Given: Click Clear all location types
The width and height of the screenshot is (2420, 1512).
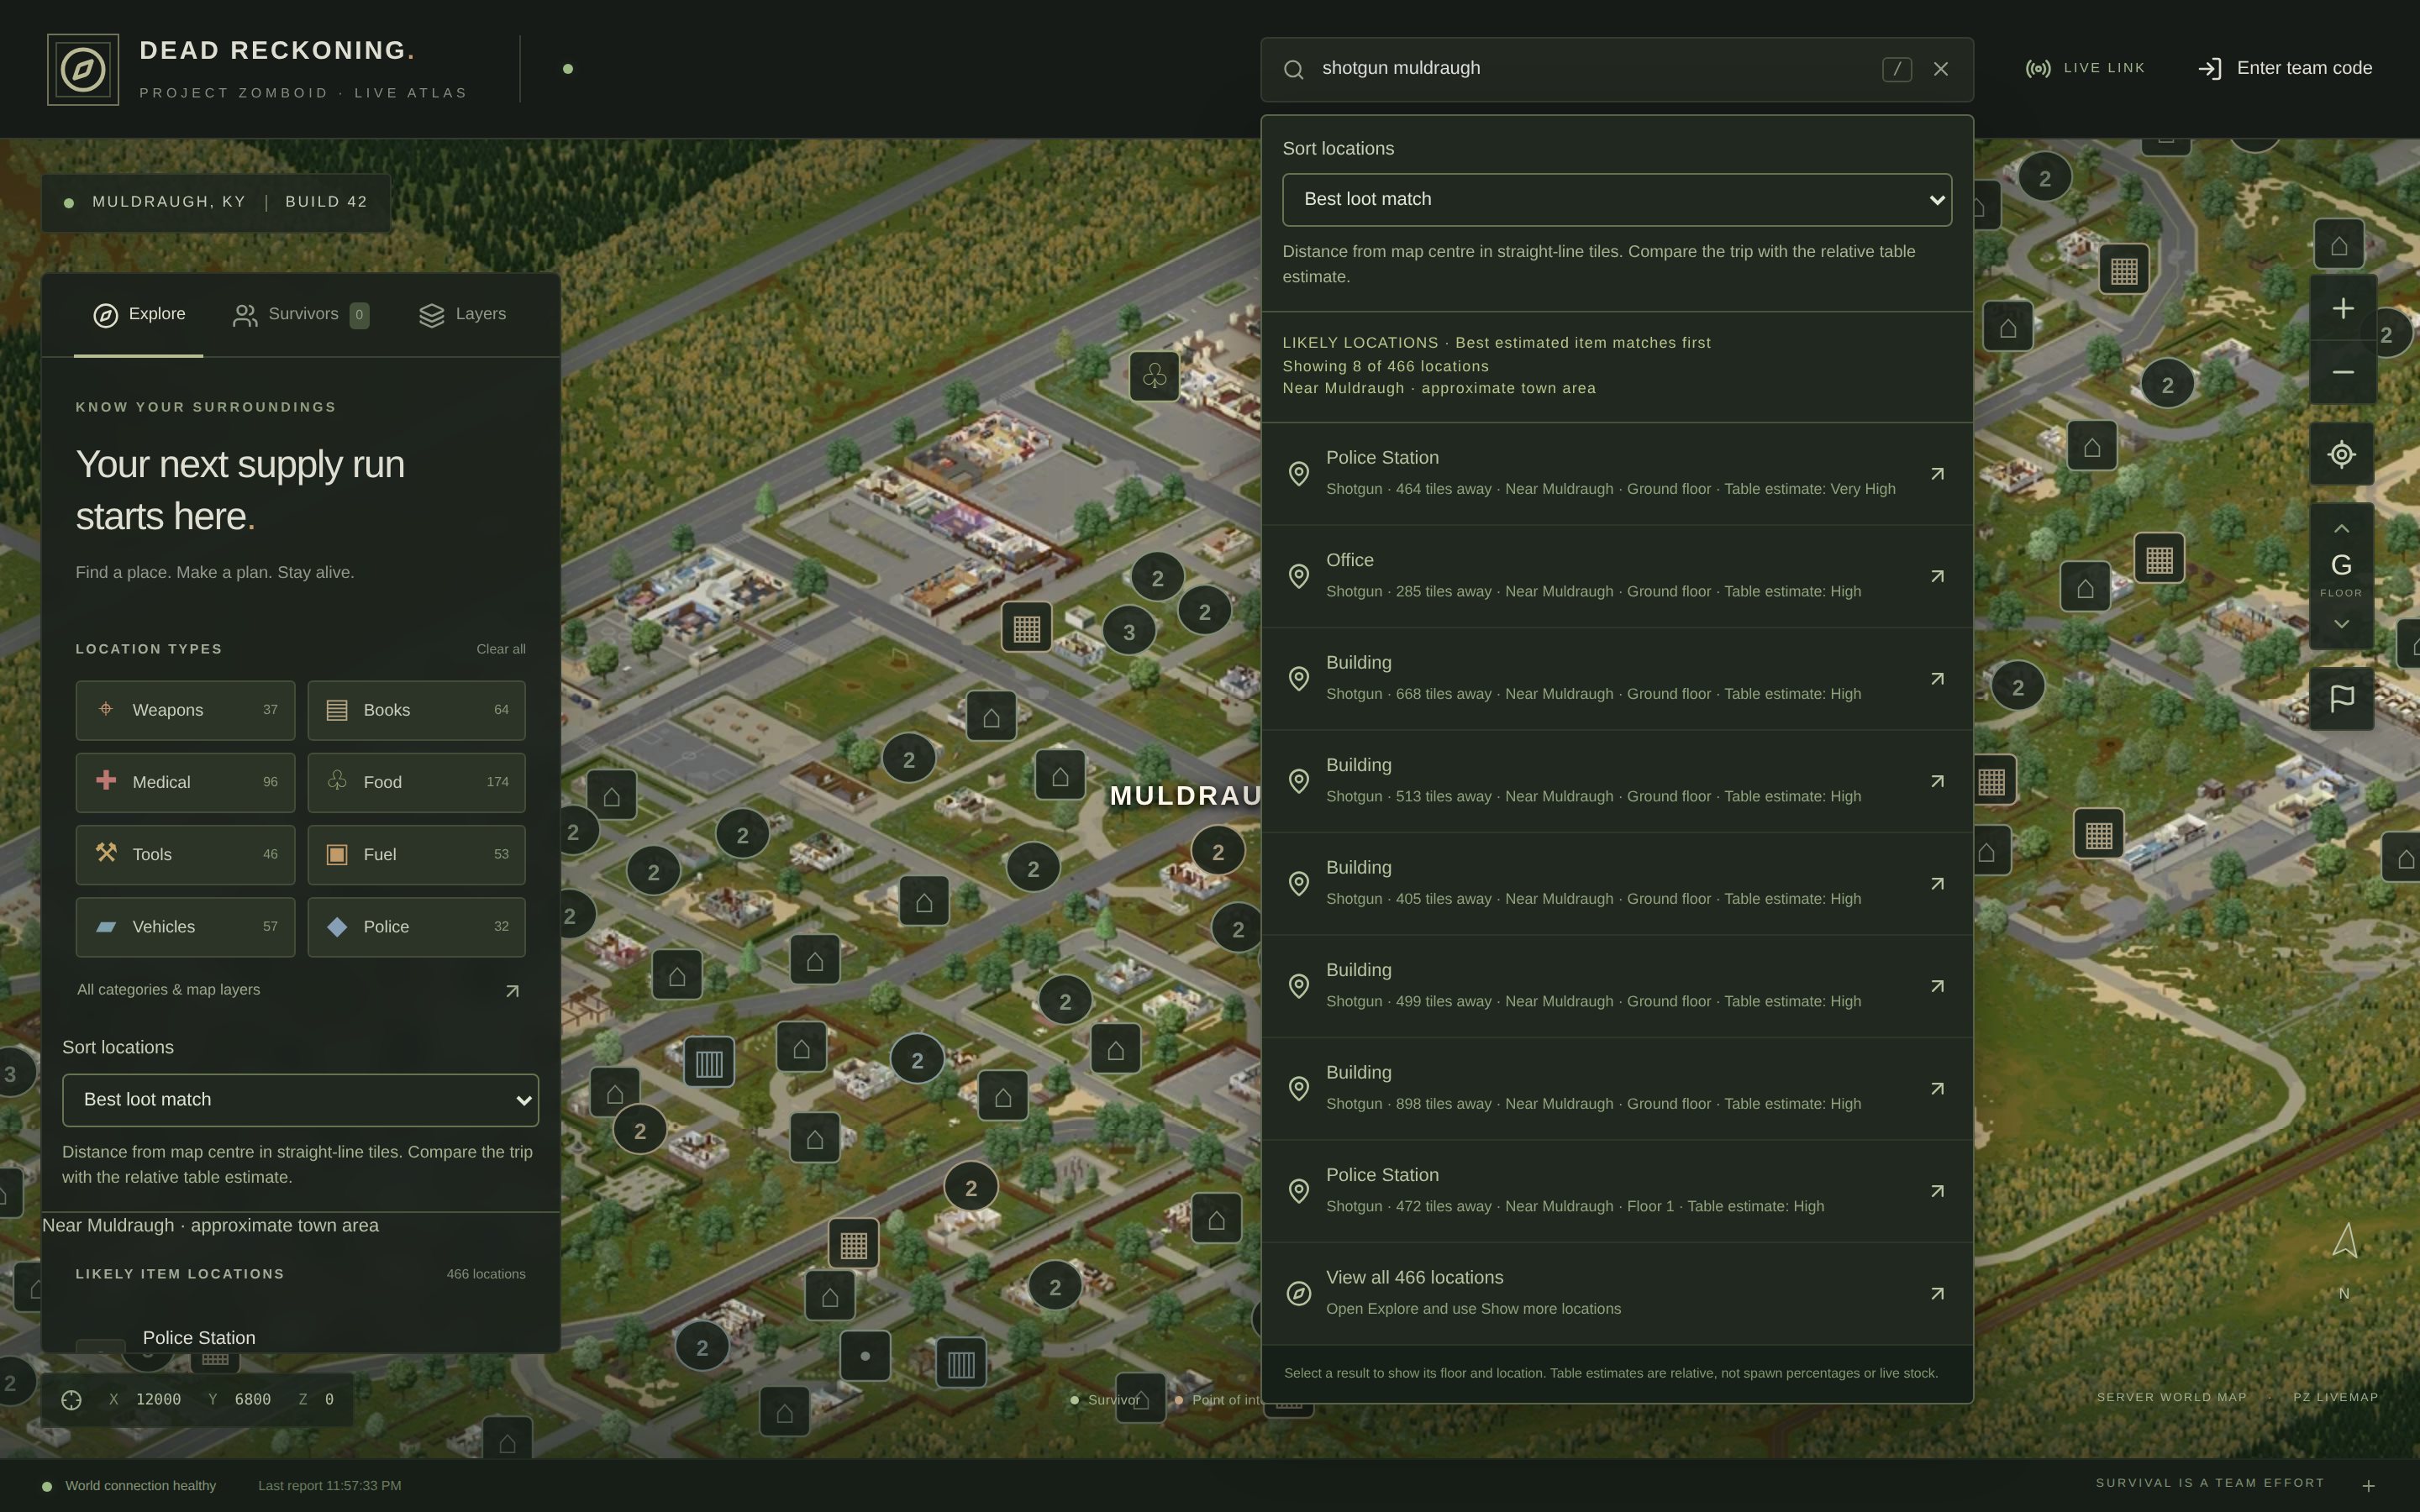Looking at the screenshot, I should click(x=501, y=649).
